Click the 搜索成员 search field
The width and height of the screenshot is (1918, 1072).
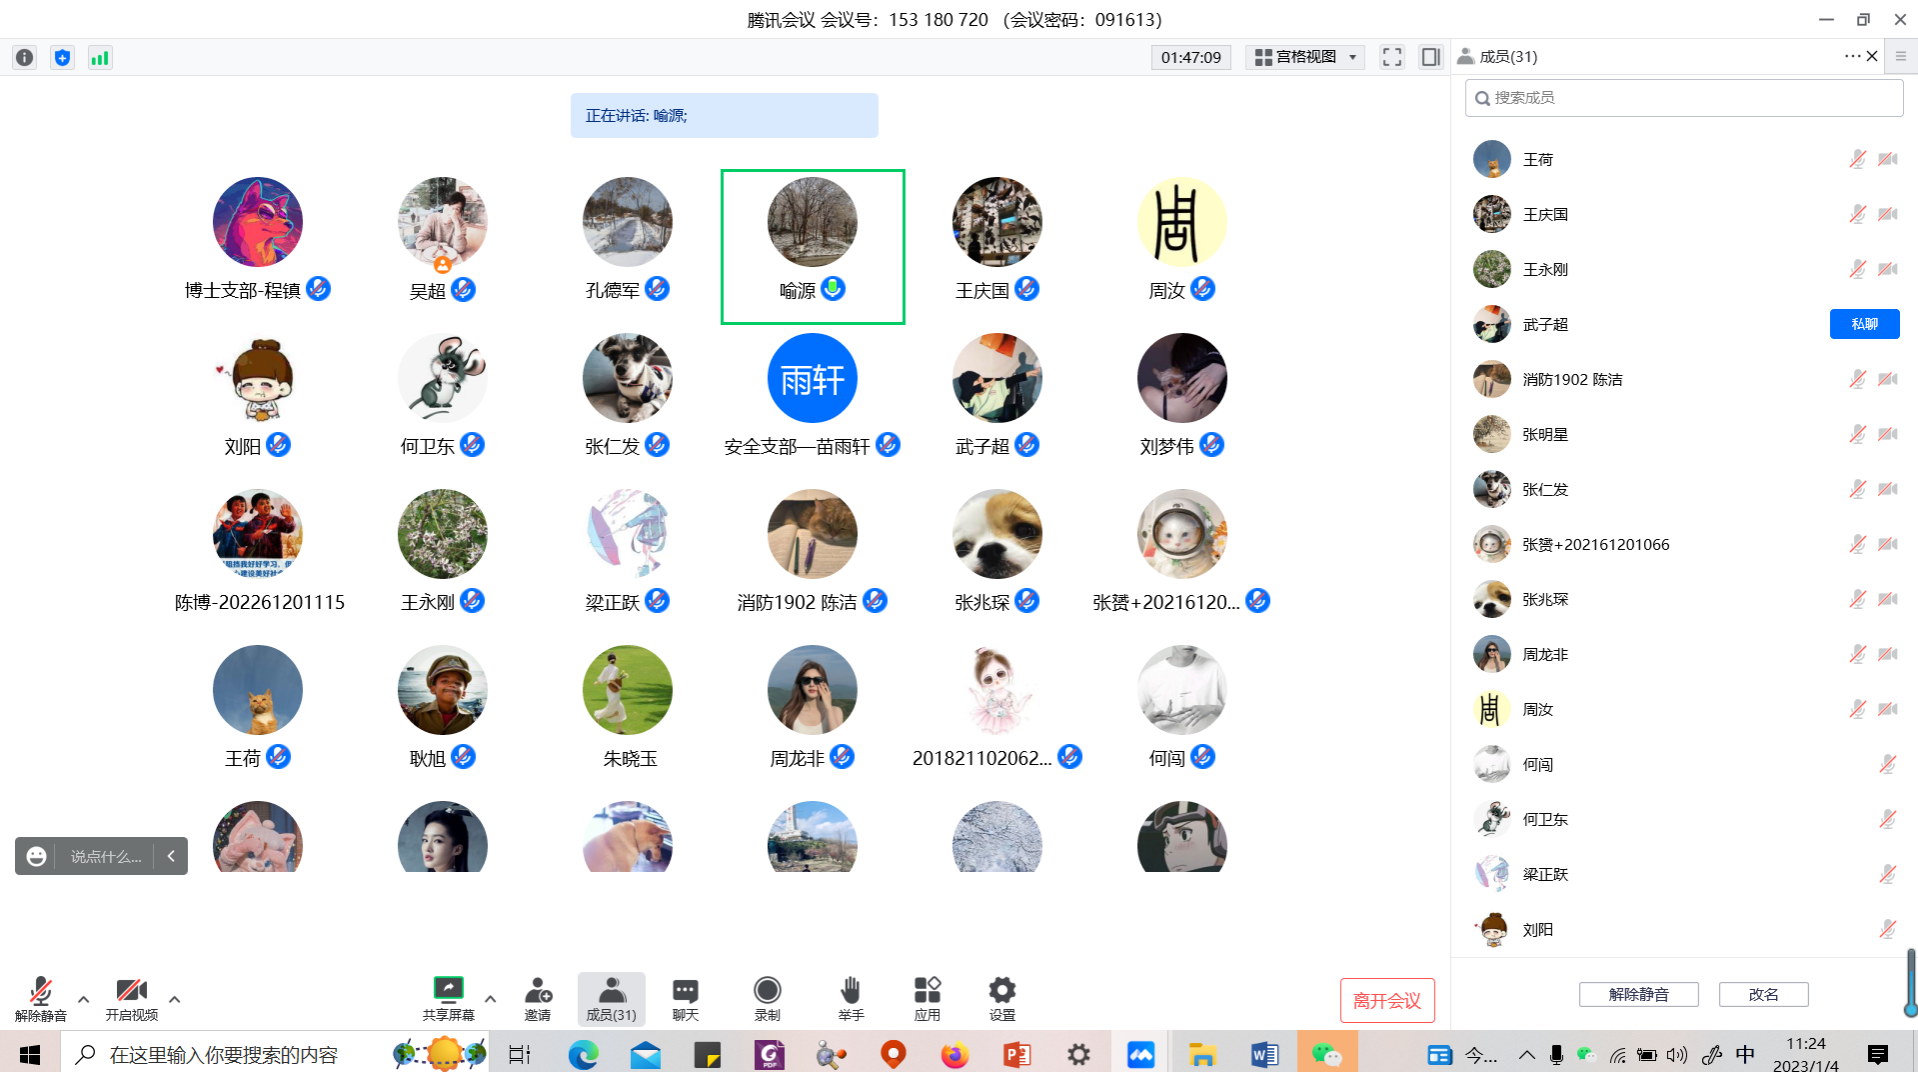[x=1684, y=98]
